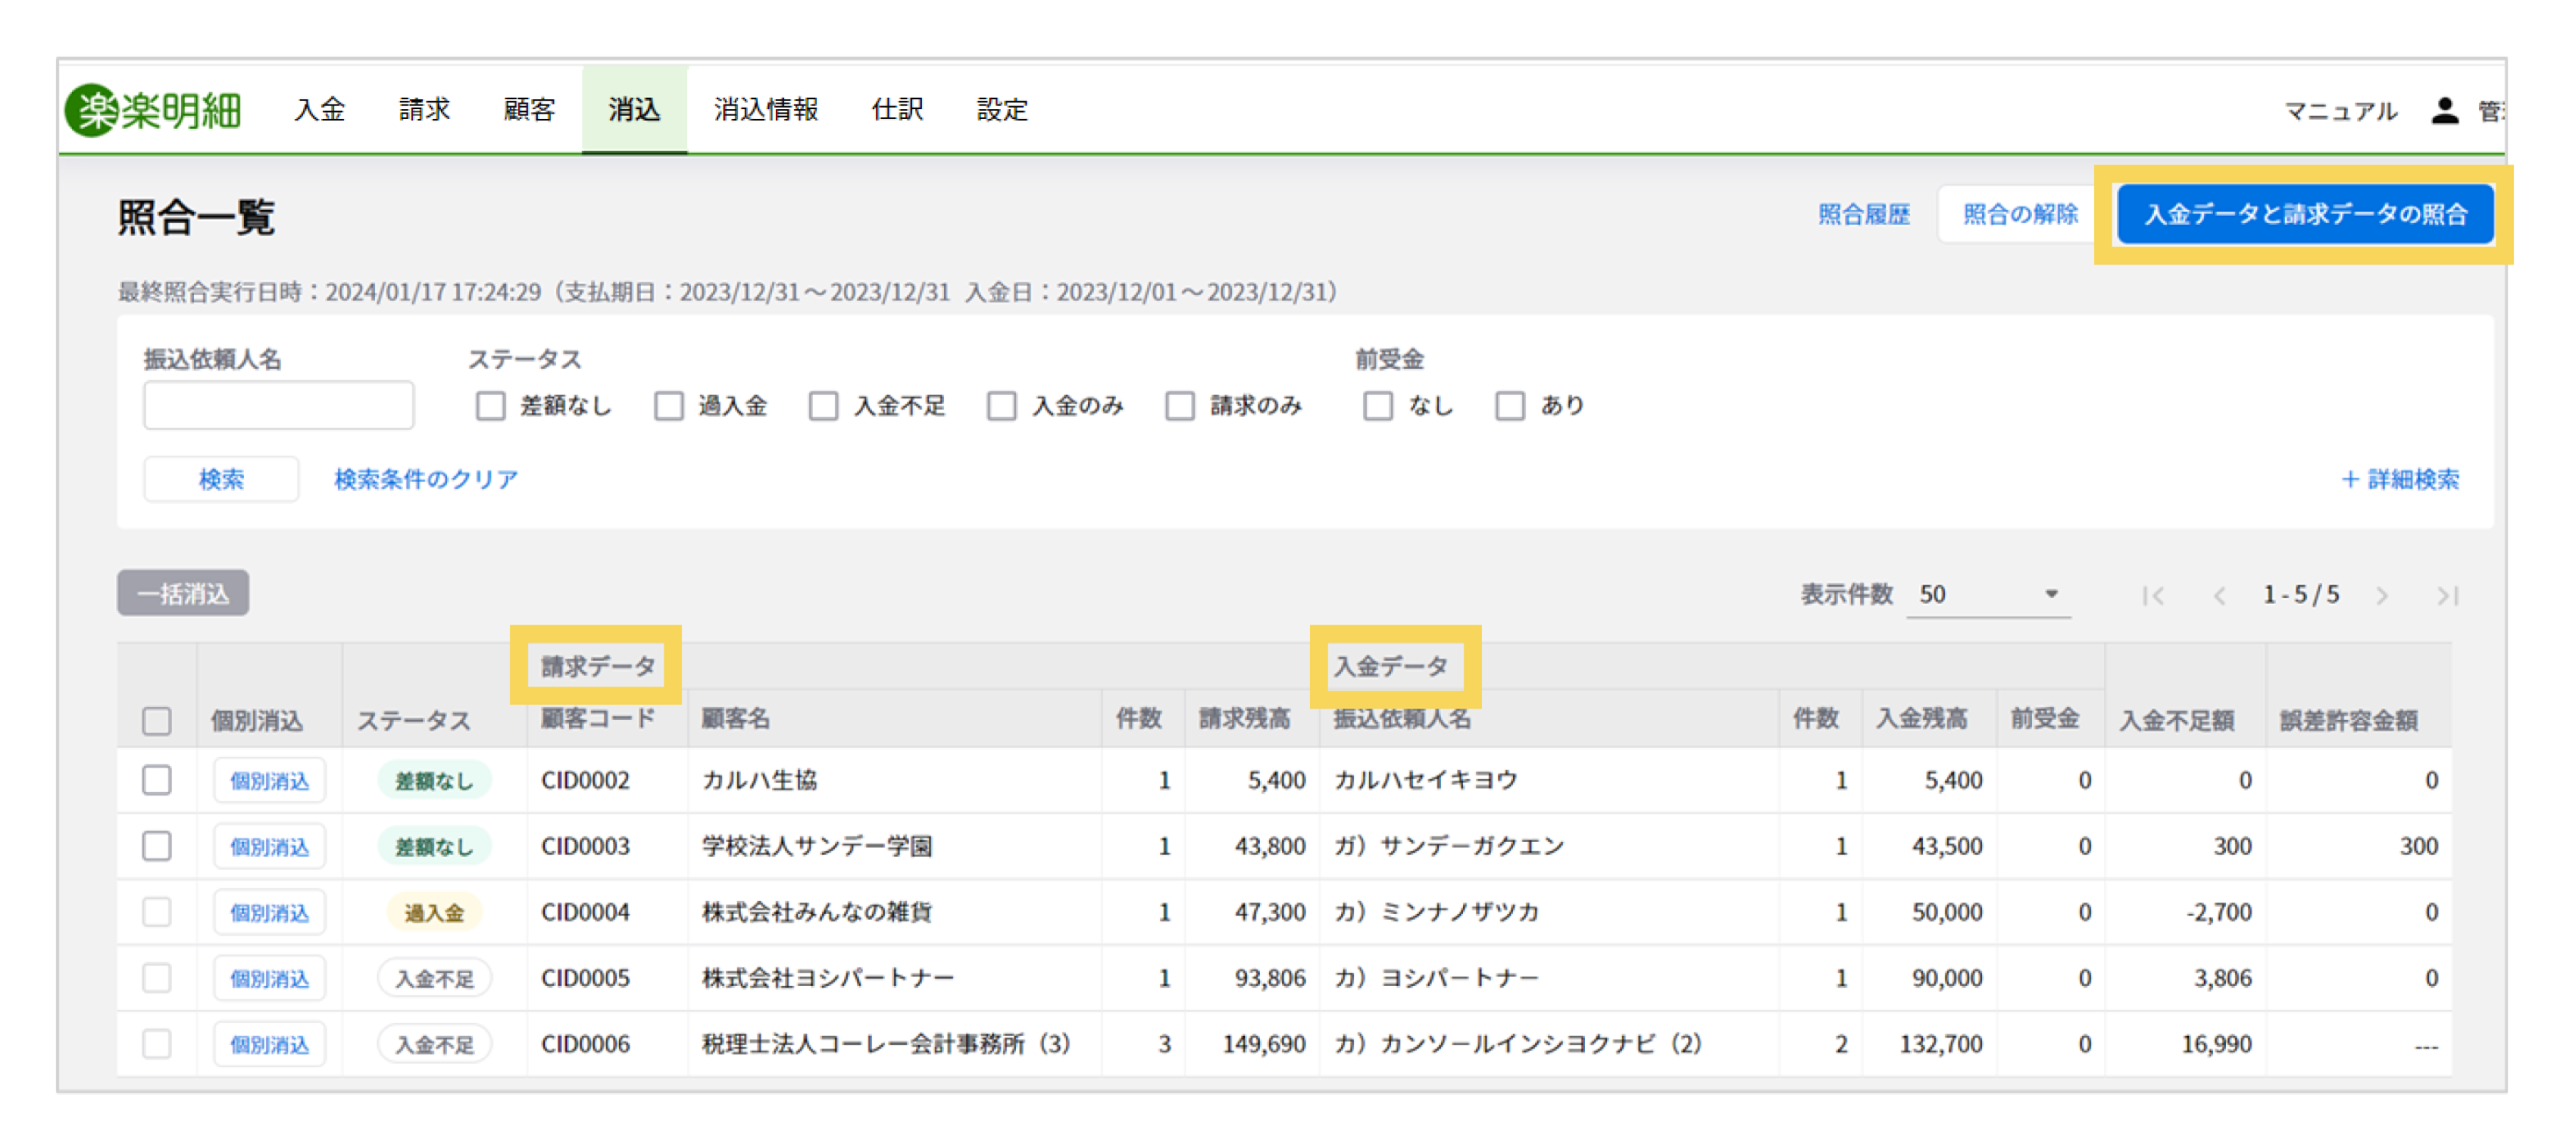Go to first page pagination icon

click(x=2153, y=596)
